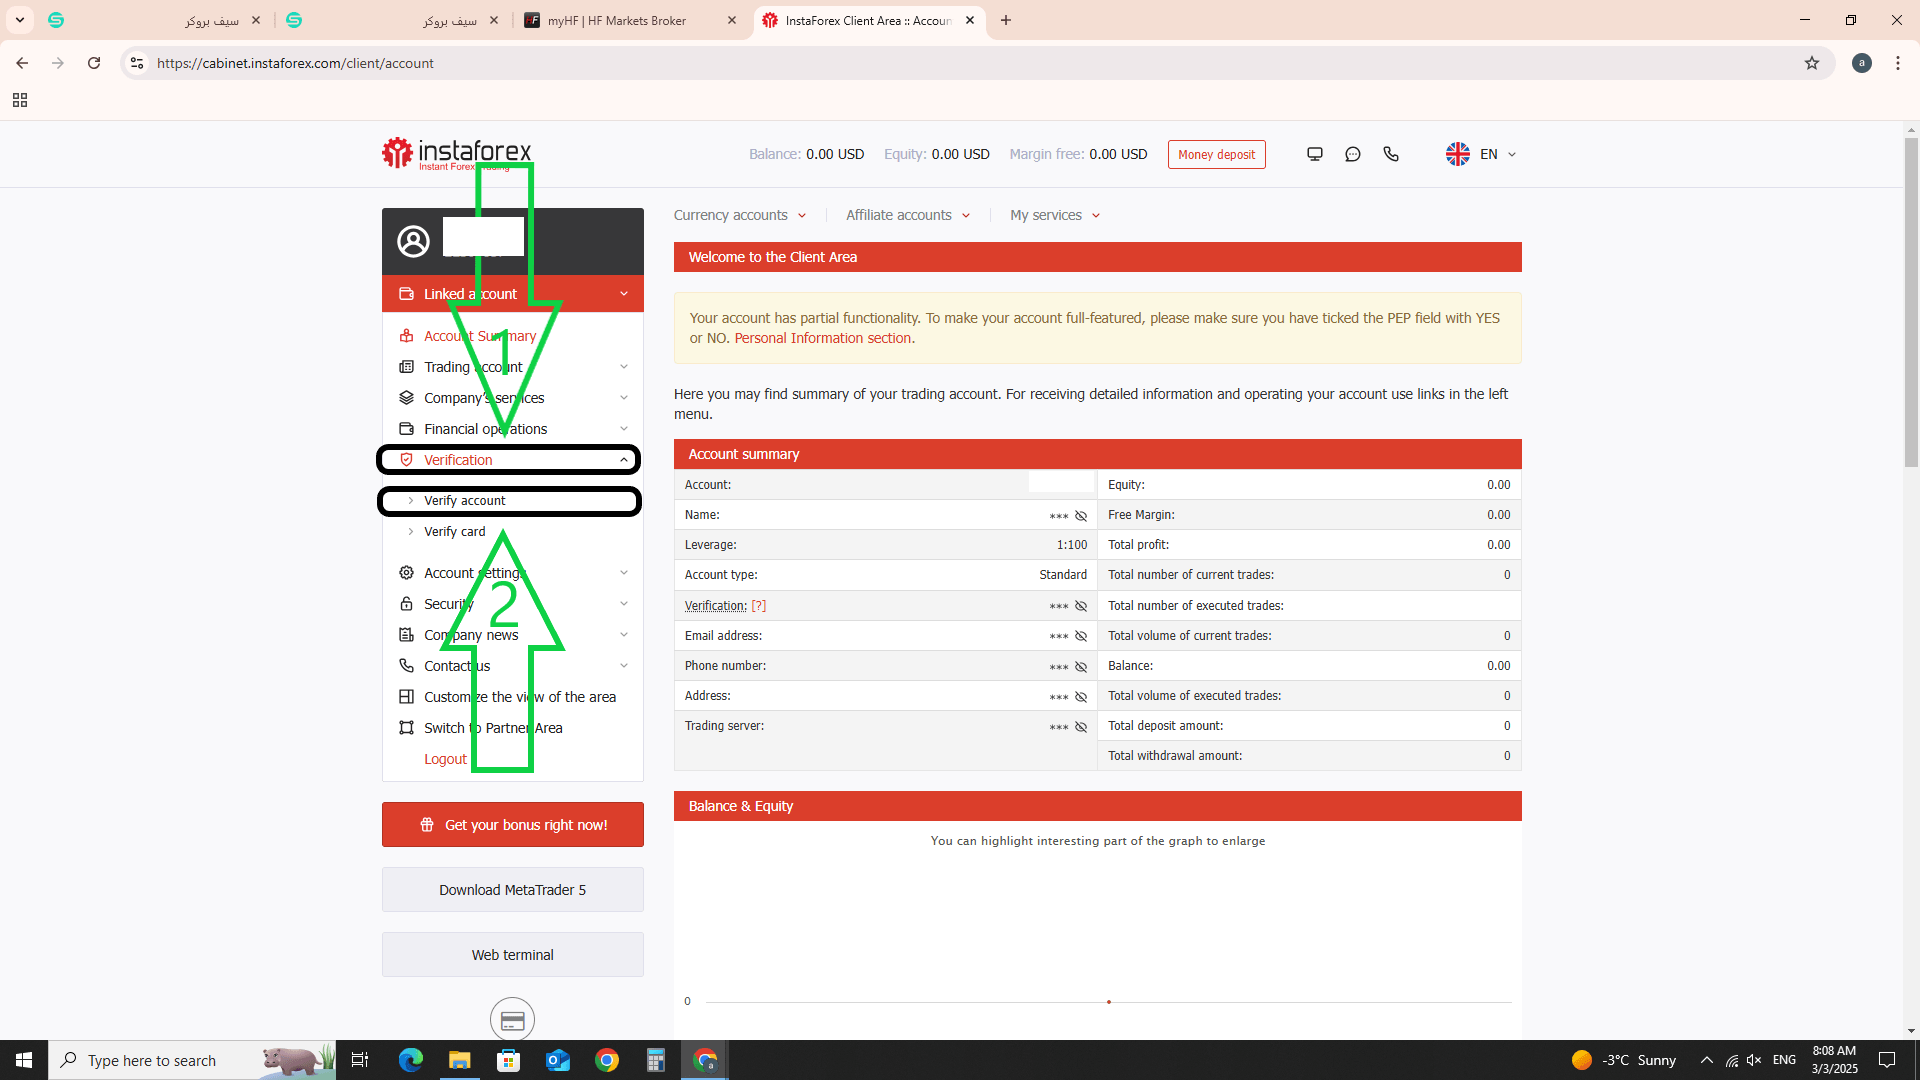Reload the page with the refresh icon

click(94, 63)
